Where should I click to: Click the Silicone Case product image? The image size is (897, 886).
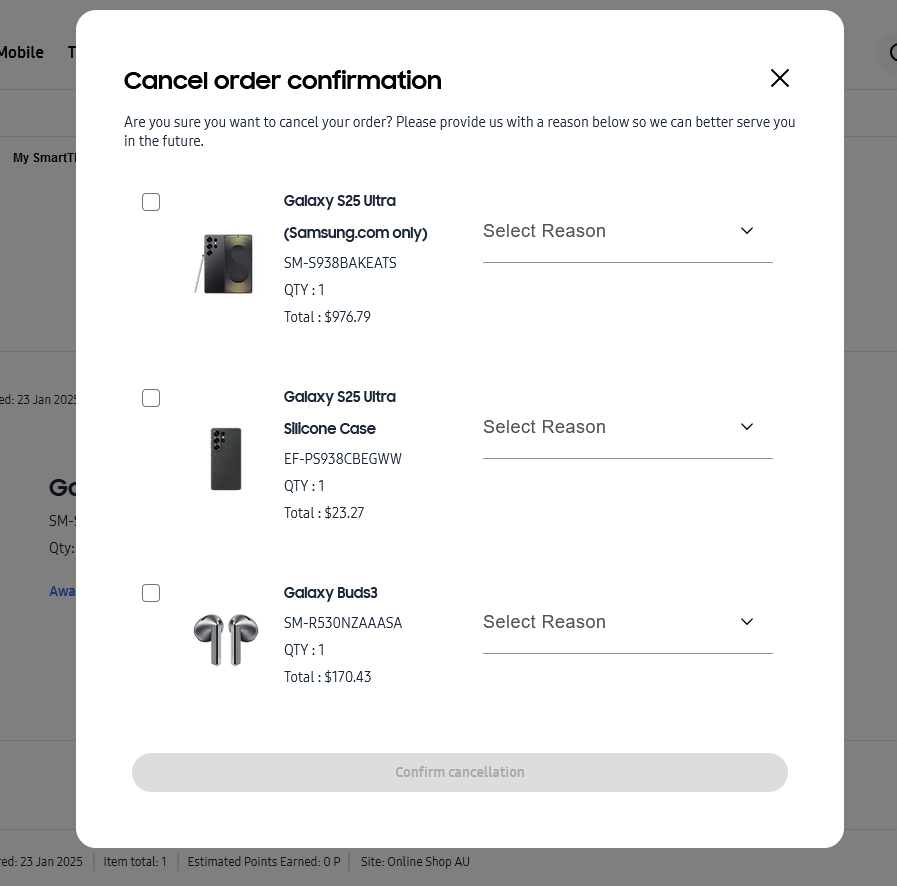pos(226,459)
